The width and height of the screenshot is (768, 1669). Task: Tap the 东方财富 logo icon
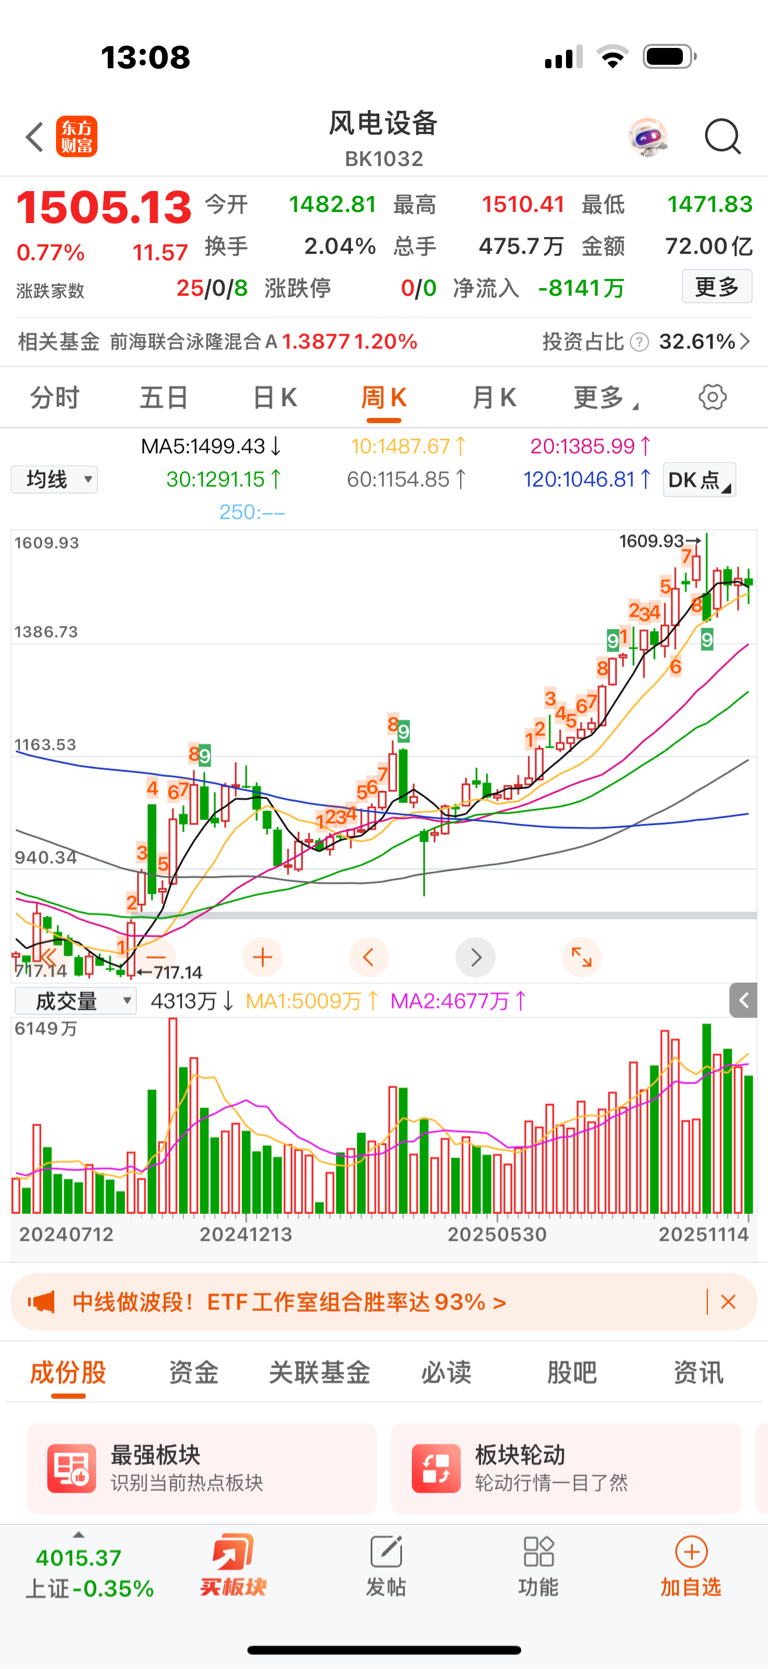(x=77, y=137)
